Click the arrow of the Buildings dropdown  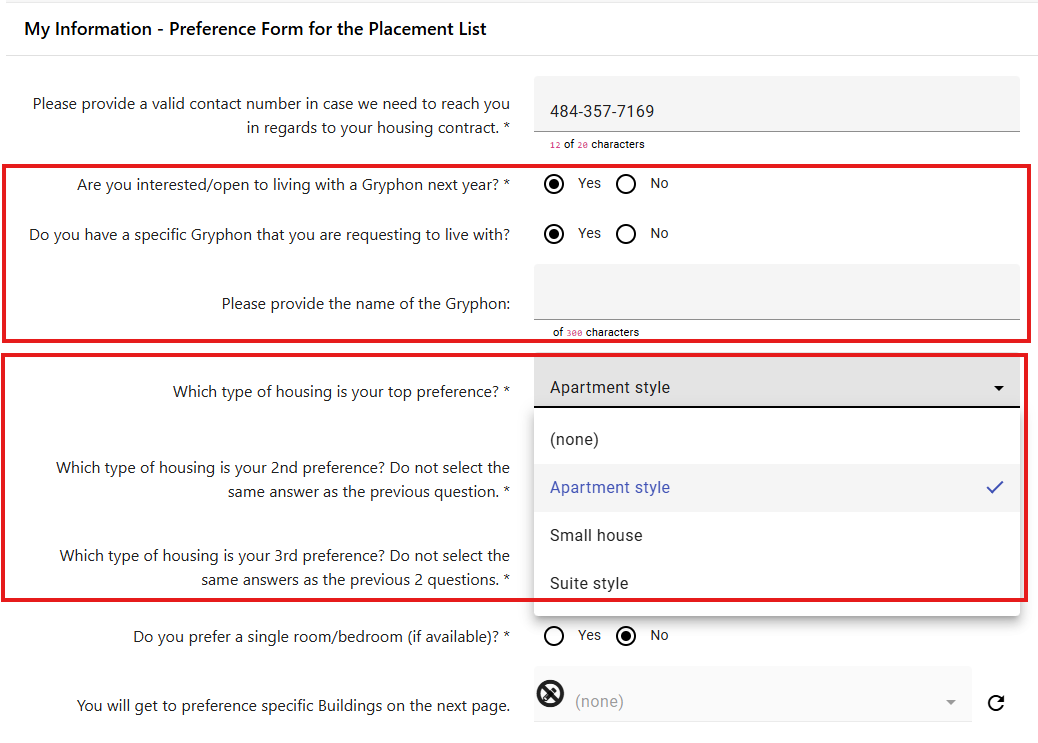coord(951,703)
